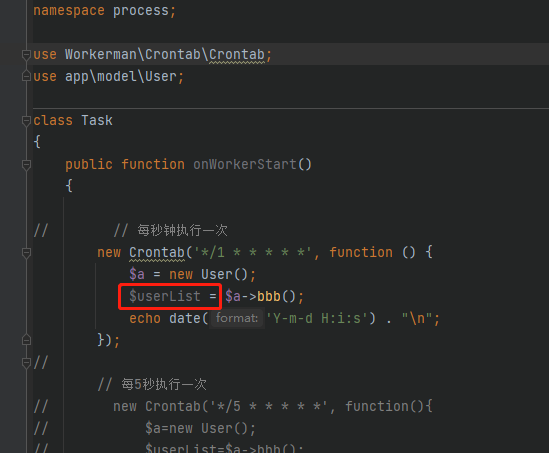This screenshot has height=453, width=549.
Task: Click 'bbb' method call in uncommented line
Action: click(x=269, y=297)
